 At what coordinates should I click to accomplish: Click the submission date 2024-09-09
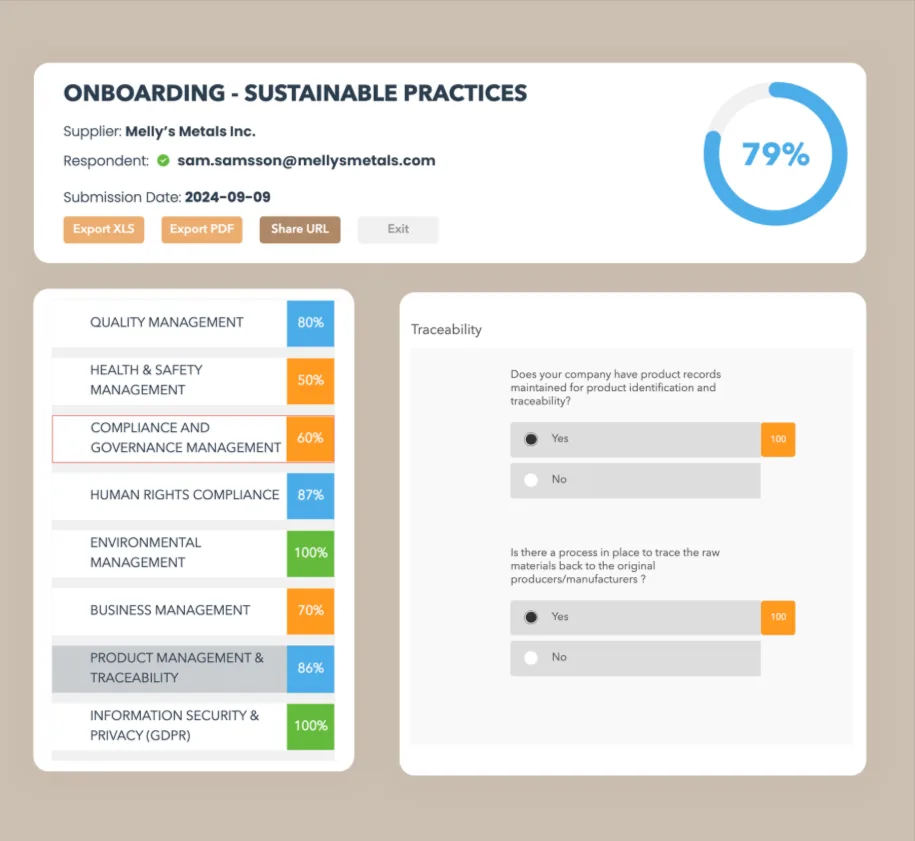[x=228, y=197]
